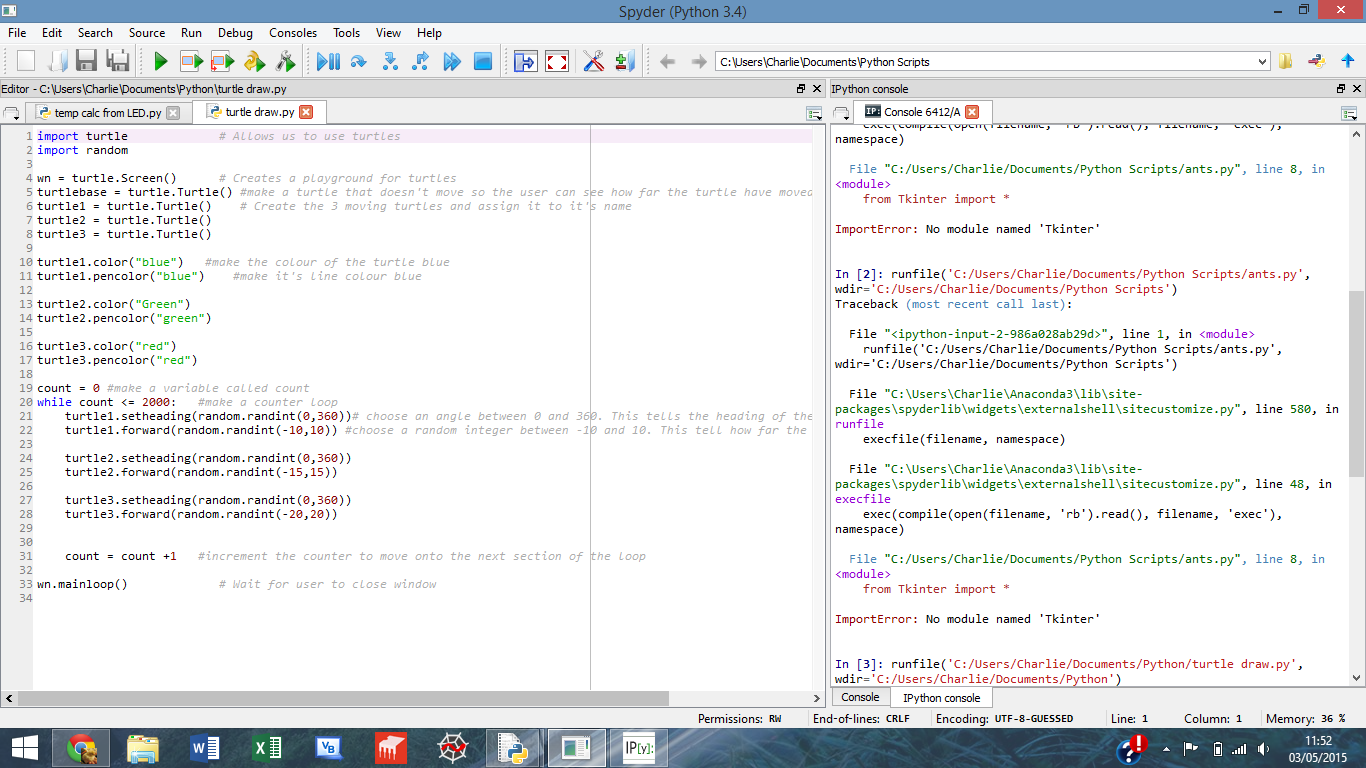Click the Save file floppy icon
The height and width of the screenshot is (768, 1366).
(86, 62)
